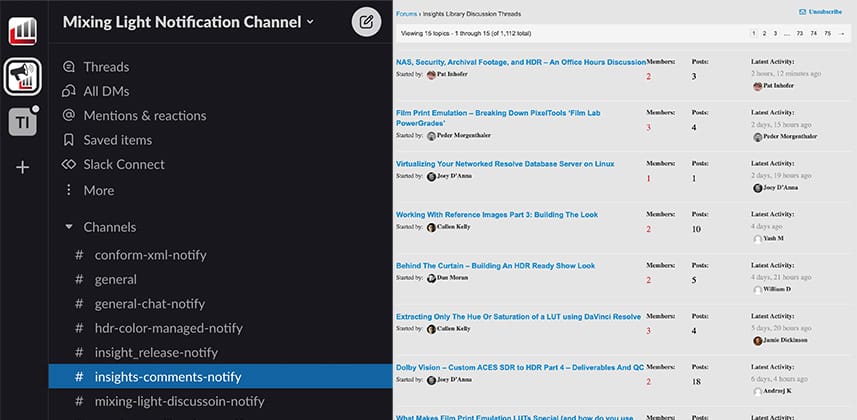Click the bookmark icon beside Saved items
The image size is (857, 420).
(69, 140)
